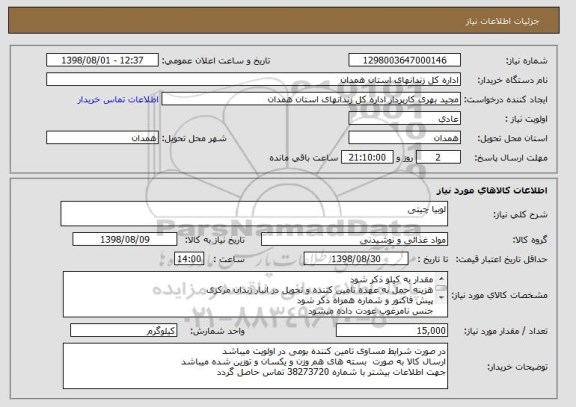The height and width of the screenshot is (407, 576).
Task: Click the label مشخصات کالای مورد نیاز
Action: [499, 295]
